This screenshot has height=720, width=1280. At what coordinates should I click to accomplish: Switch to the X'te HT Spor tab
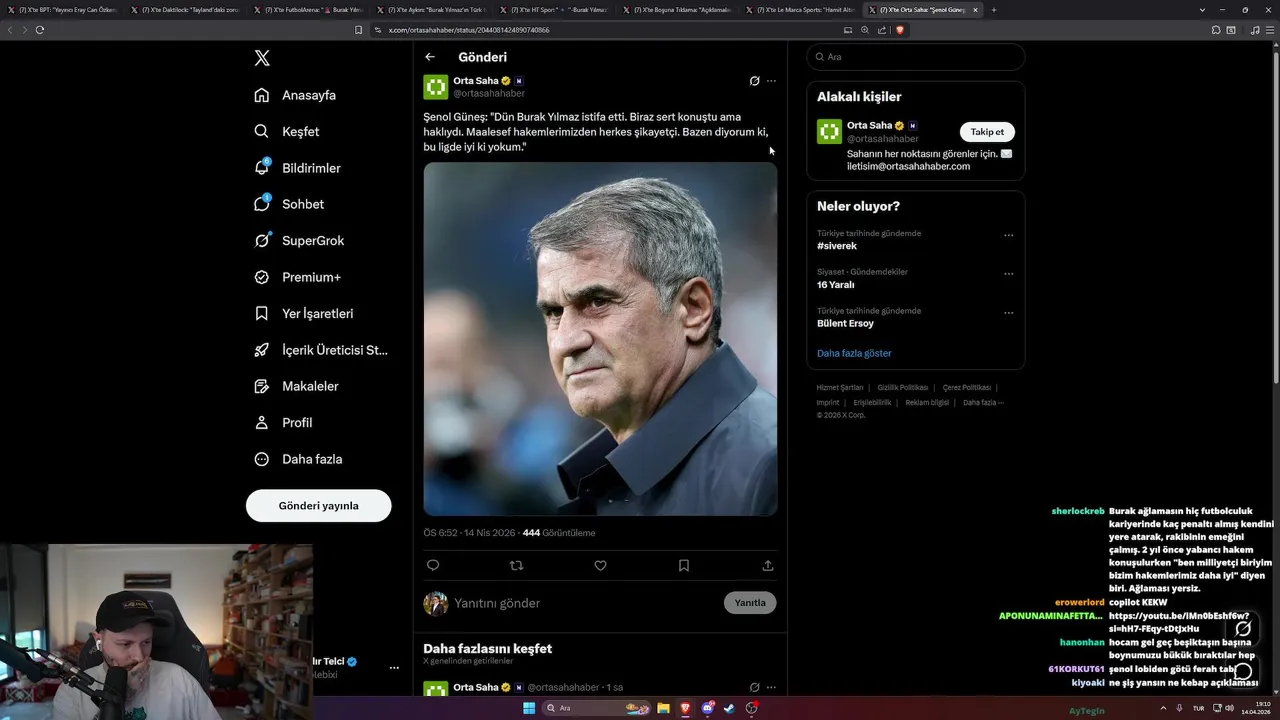[554, 10]
